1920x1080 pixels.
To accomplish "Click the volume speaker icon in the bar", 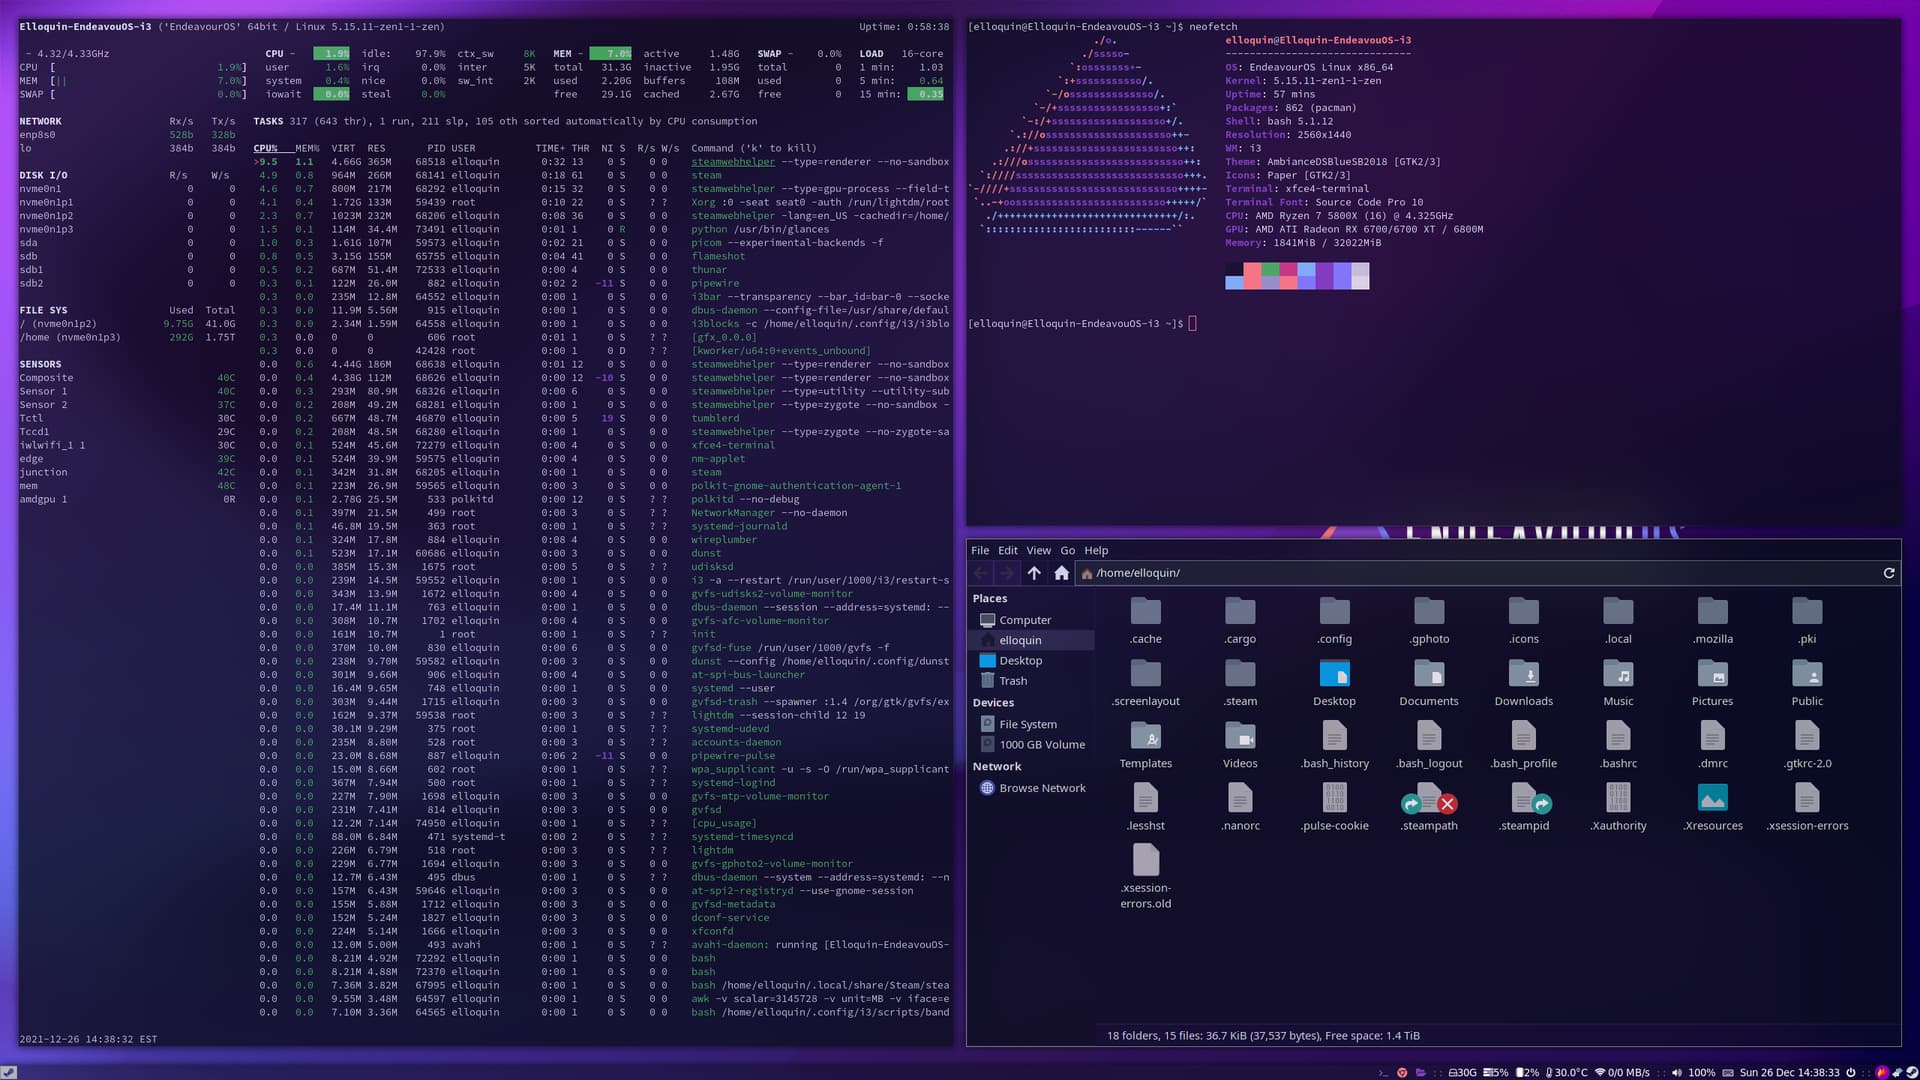I will click(1676, 1072).
